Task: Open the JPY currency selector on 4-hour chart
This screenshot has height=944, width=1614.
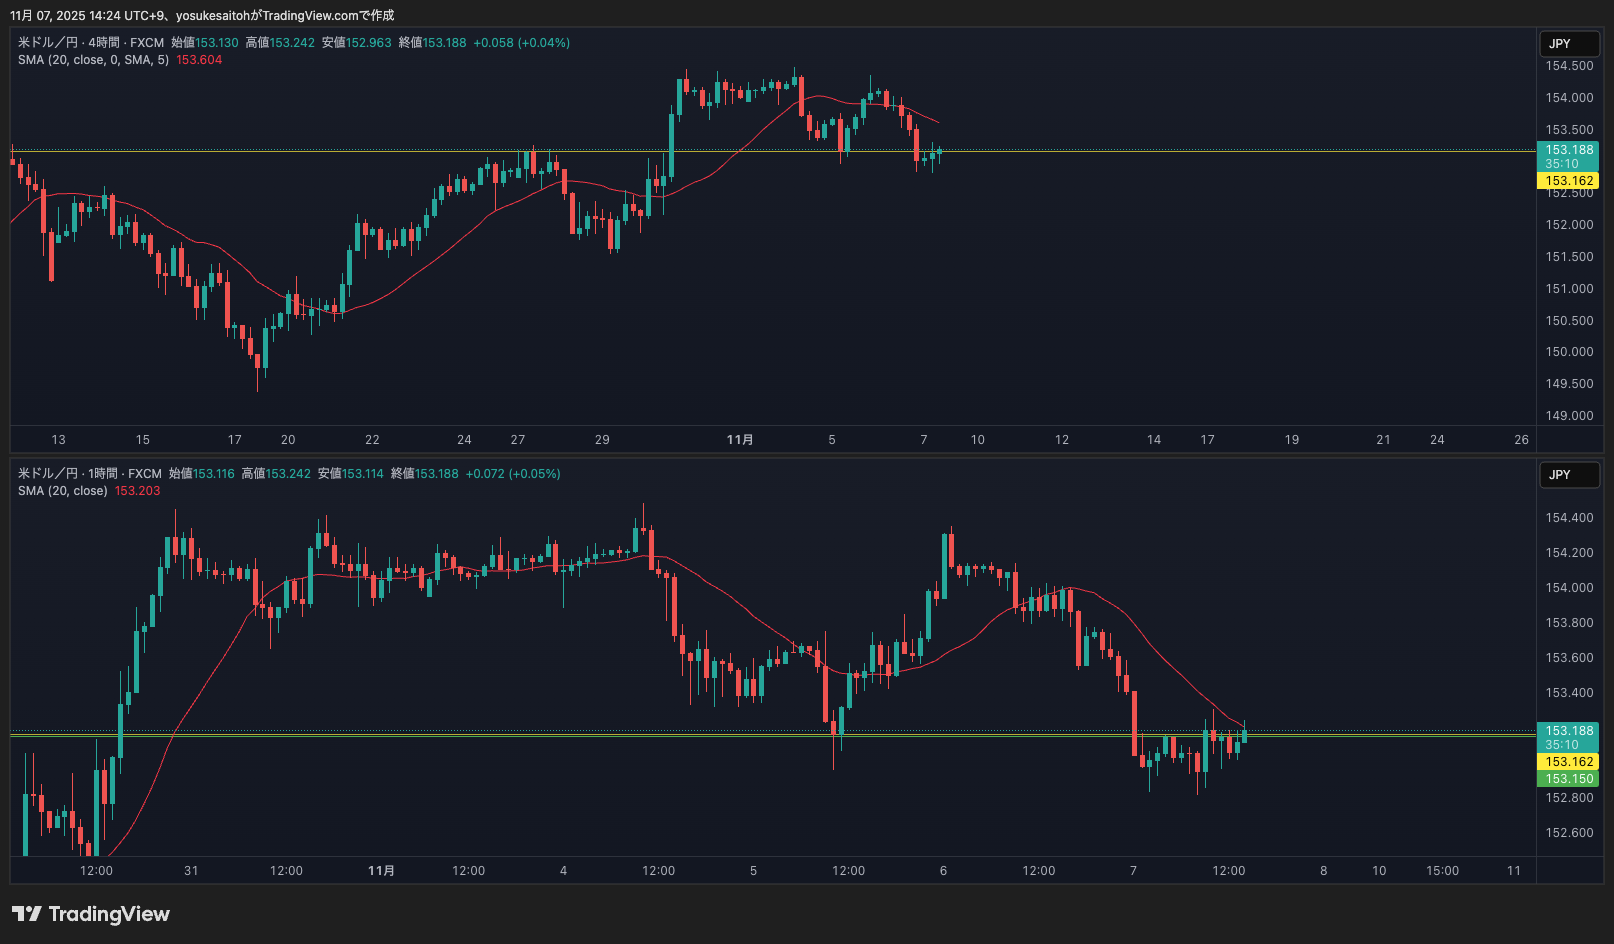Action: click(1568, 44)
